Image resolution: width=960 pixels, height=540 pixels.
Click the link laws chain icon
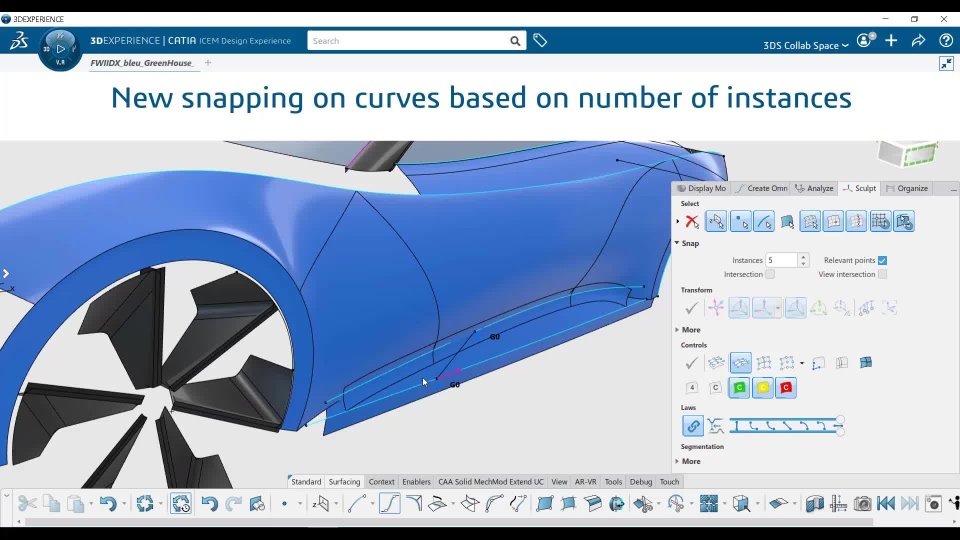click(692, 426)
